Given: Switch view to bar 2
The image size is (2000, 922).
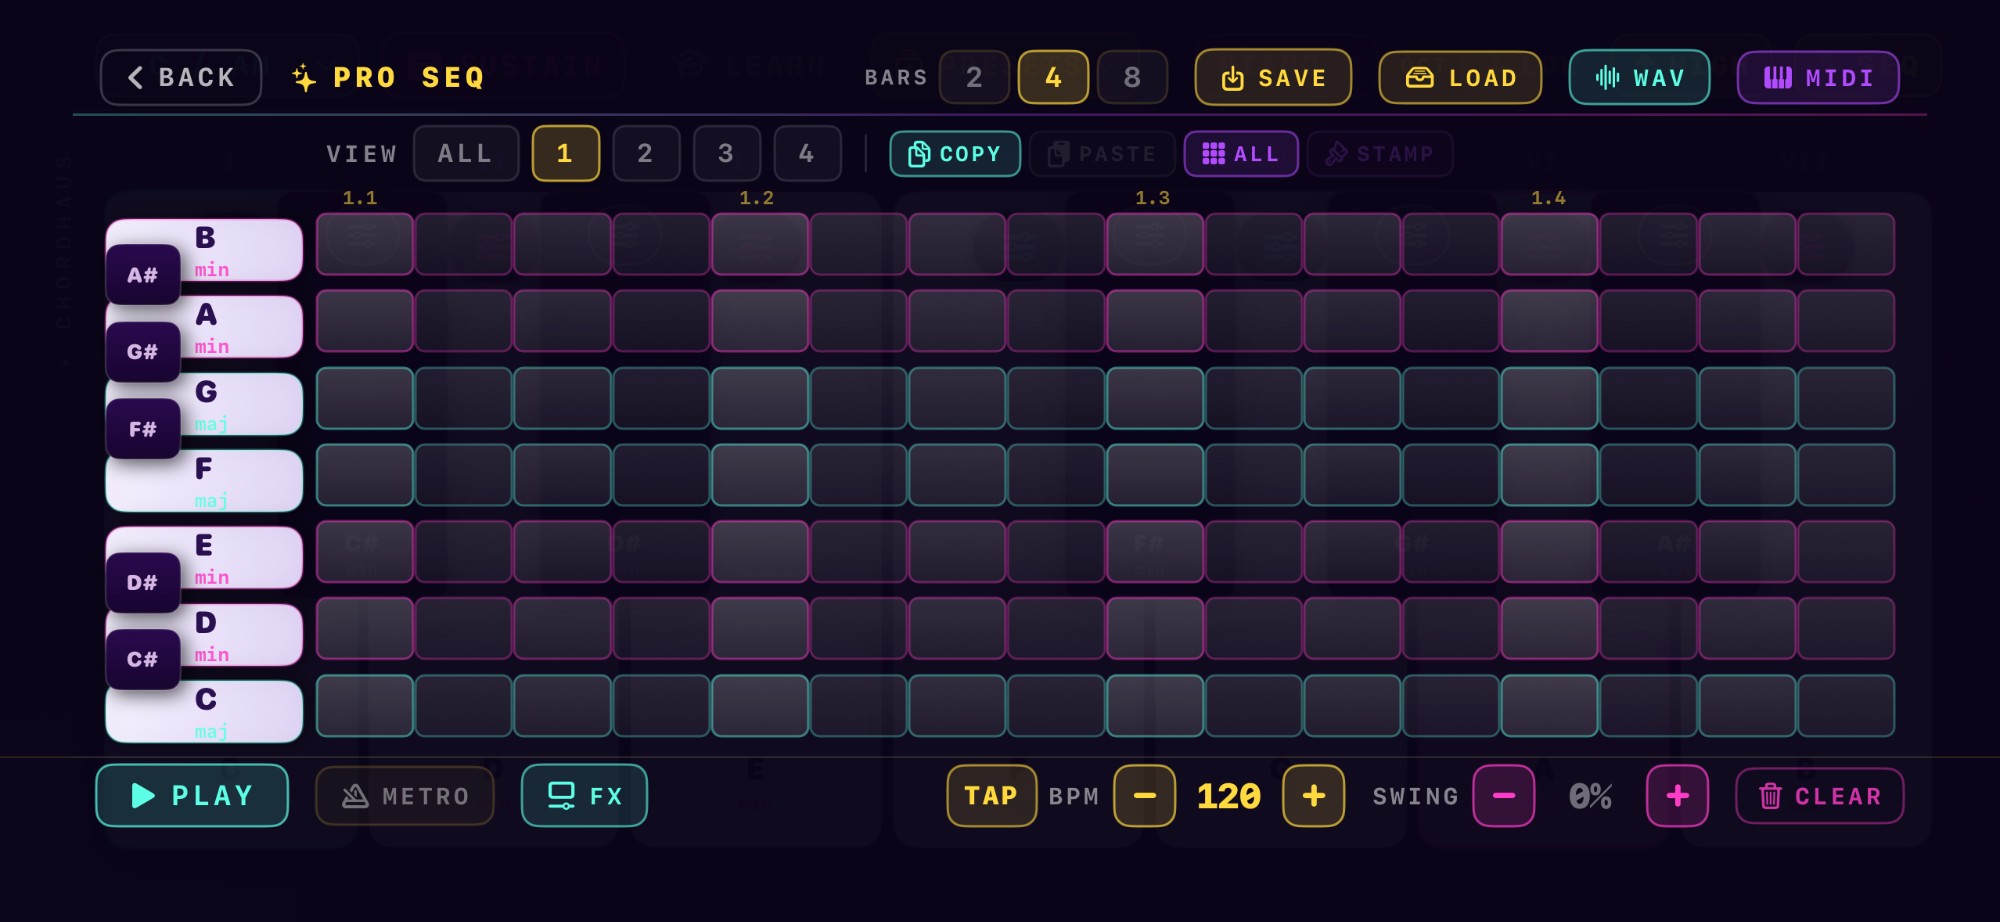Looking at the screenshot, I should (646, 153).
